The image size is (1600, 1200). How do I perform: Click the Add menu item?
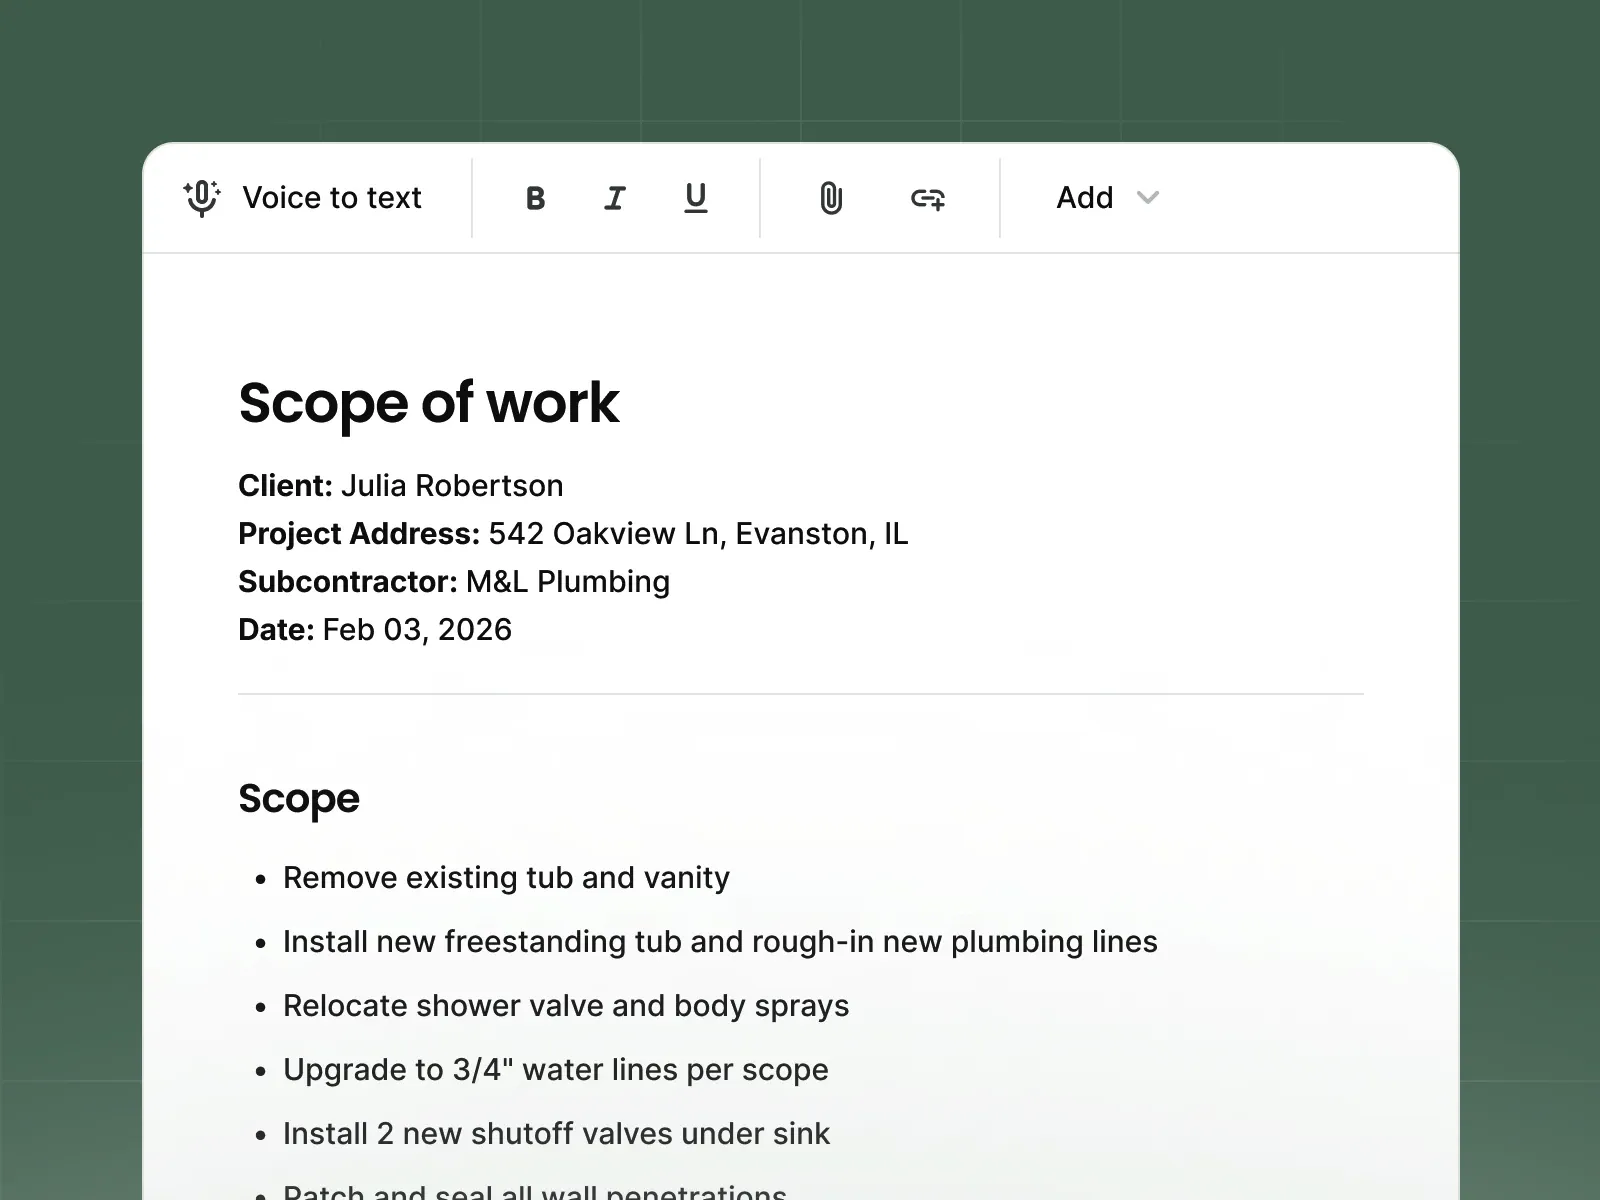[1085, 198]
